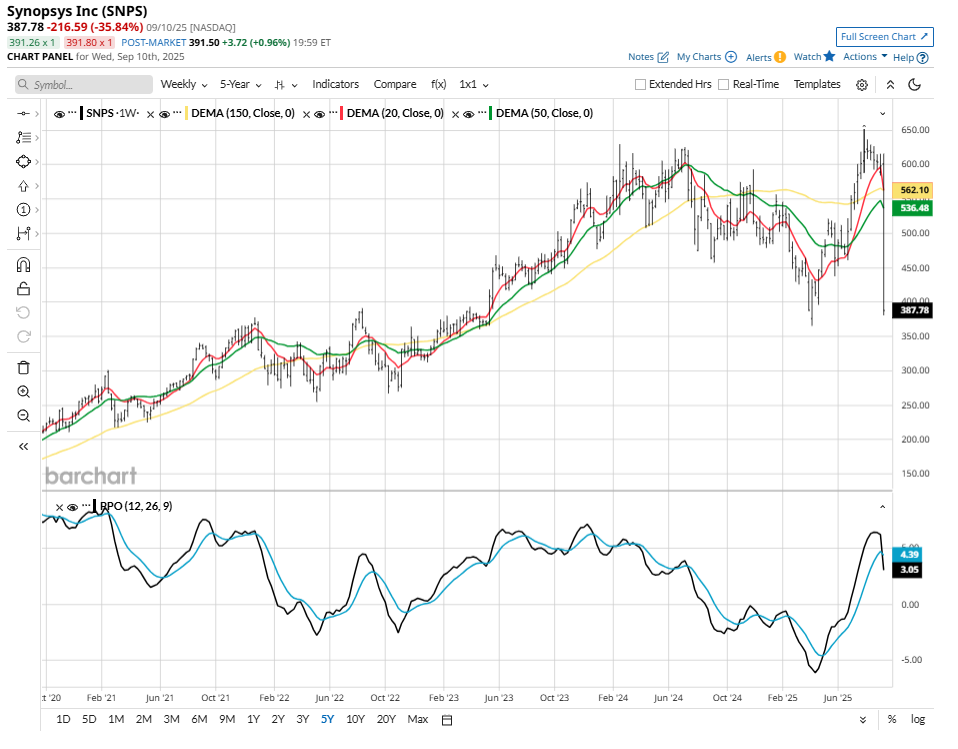Select the up arrow marker tool
The image size is (958, 749).
[x=23, y=186]
